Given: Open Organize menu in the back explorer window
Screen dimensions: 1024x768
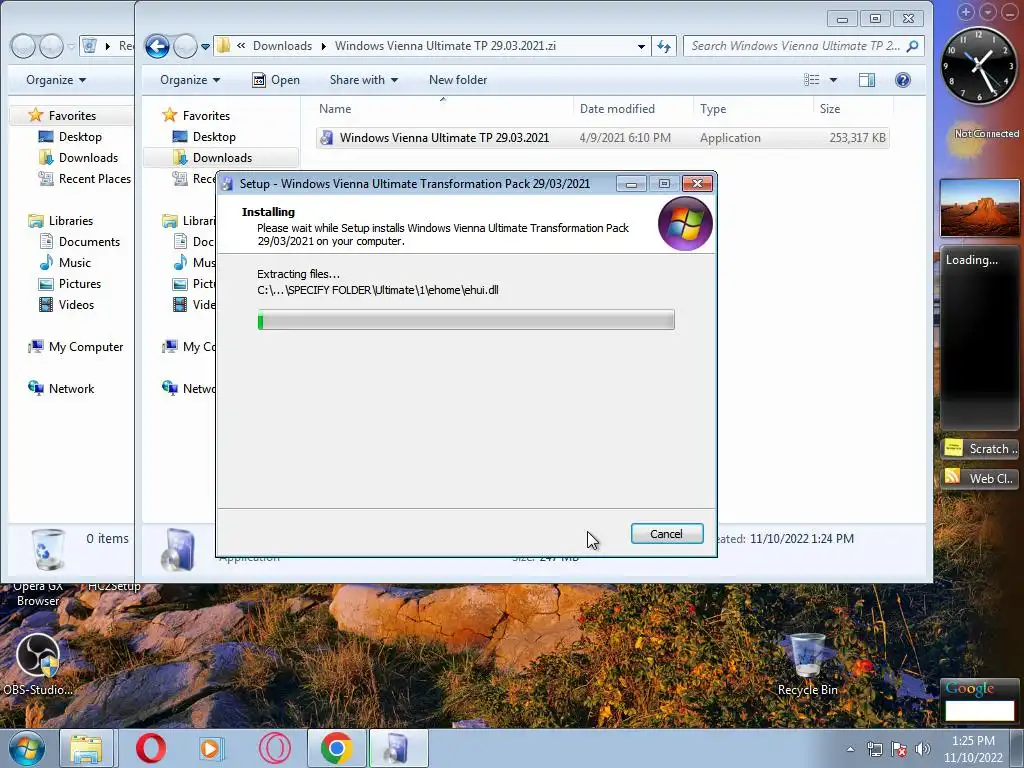Looking at the screenshot, I should (x=56, y=80).
